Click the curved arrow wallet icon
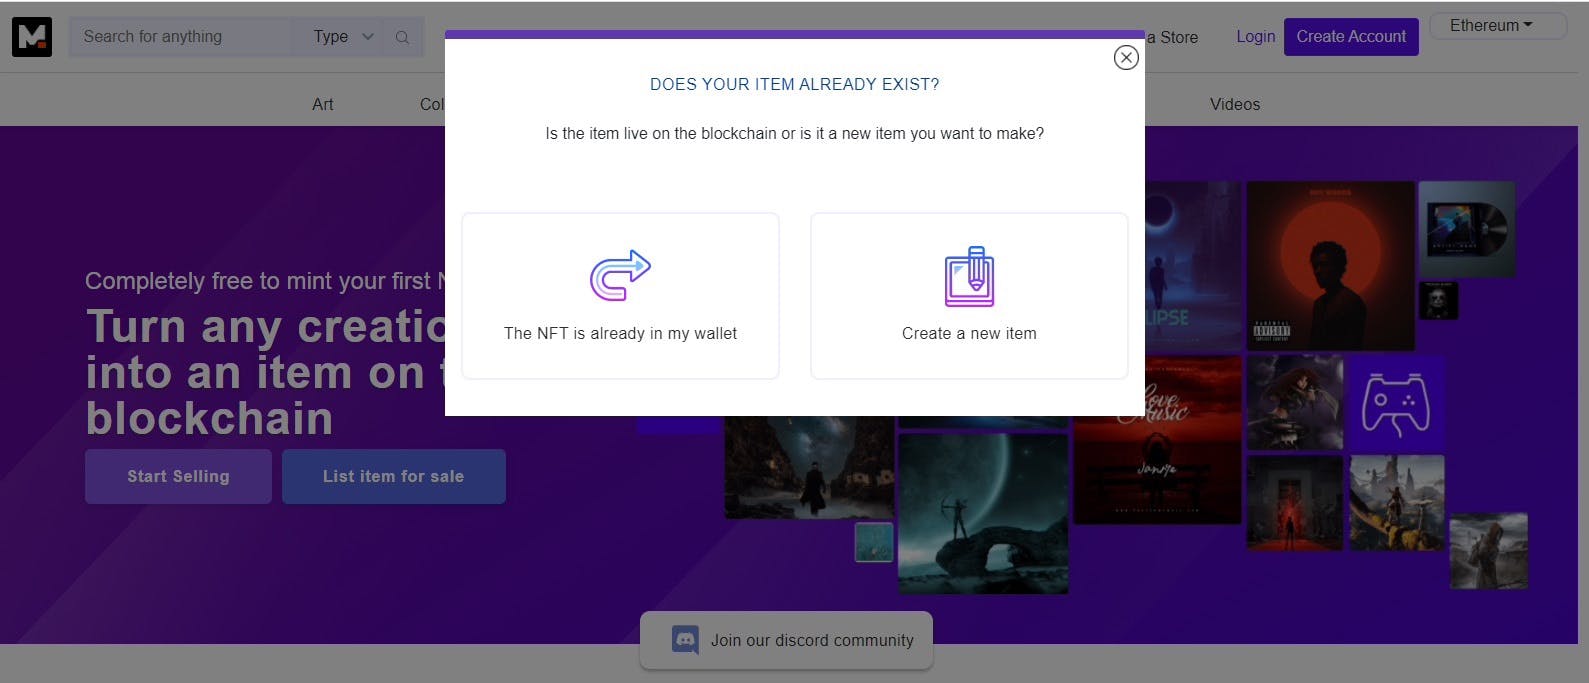Screen dimensions: 1589x683 coord(620,276)
